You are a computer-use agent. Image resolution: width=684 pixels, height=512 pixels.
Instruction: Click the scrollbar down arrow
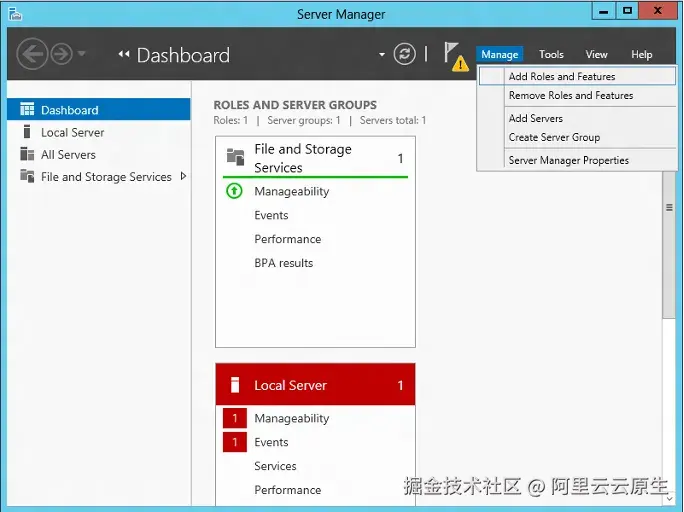click(670, 498)
